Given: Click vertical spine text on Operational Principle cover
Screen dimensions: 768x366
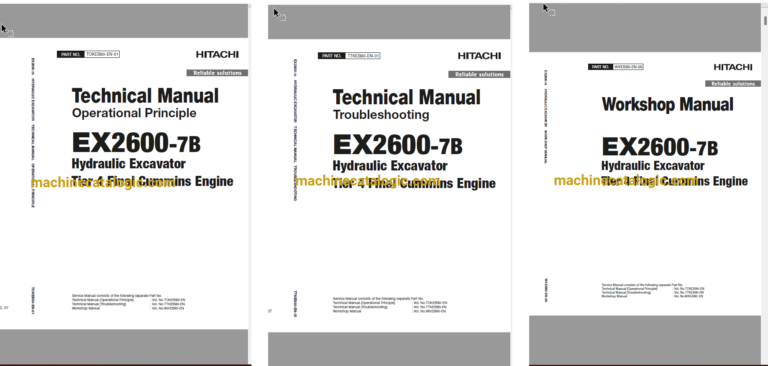Looking at the screenshot, I should (x=33, y=132).
